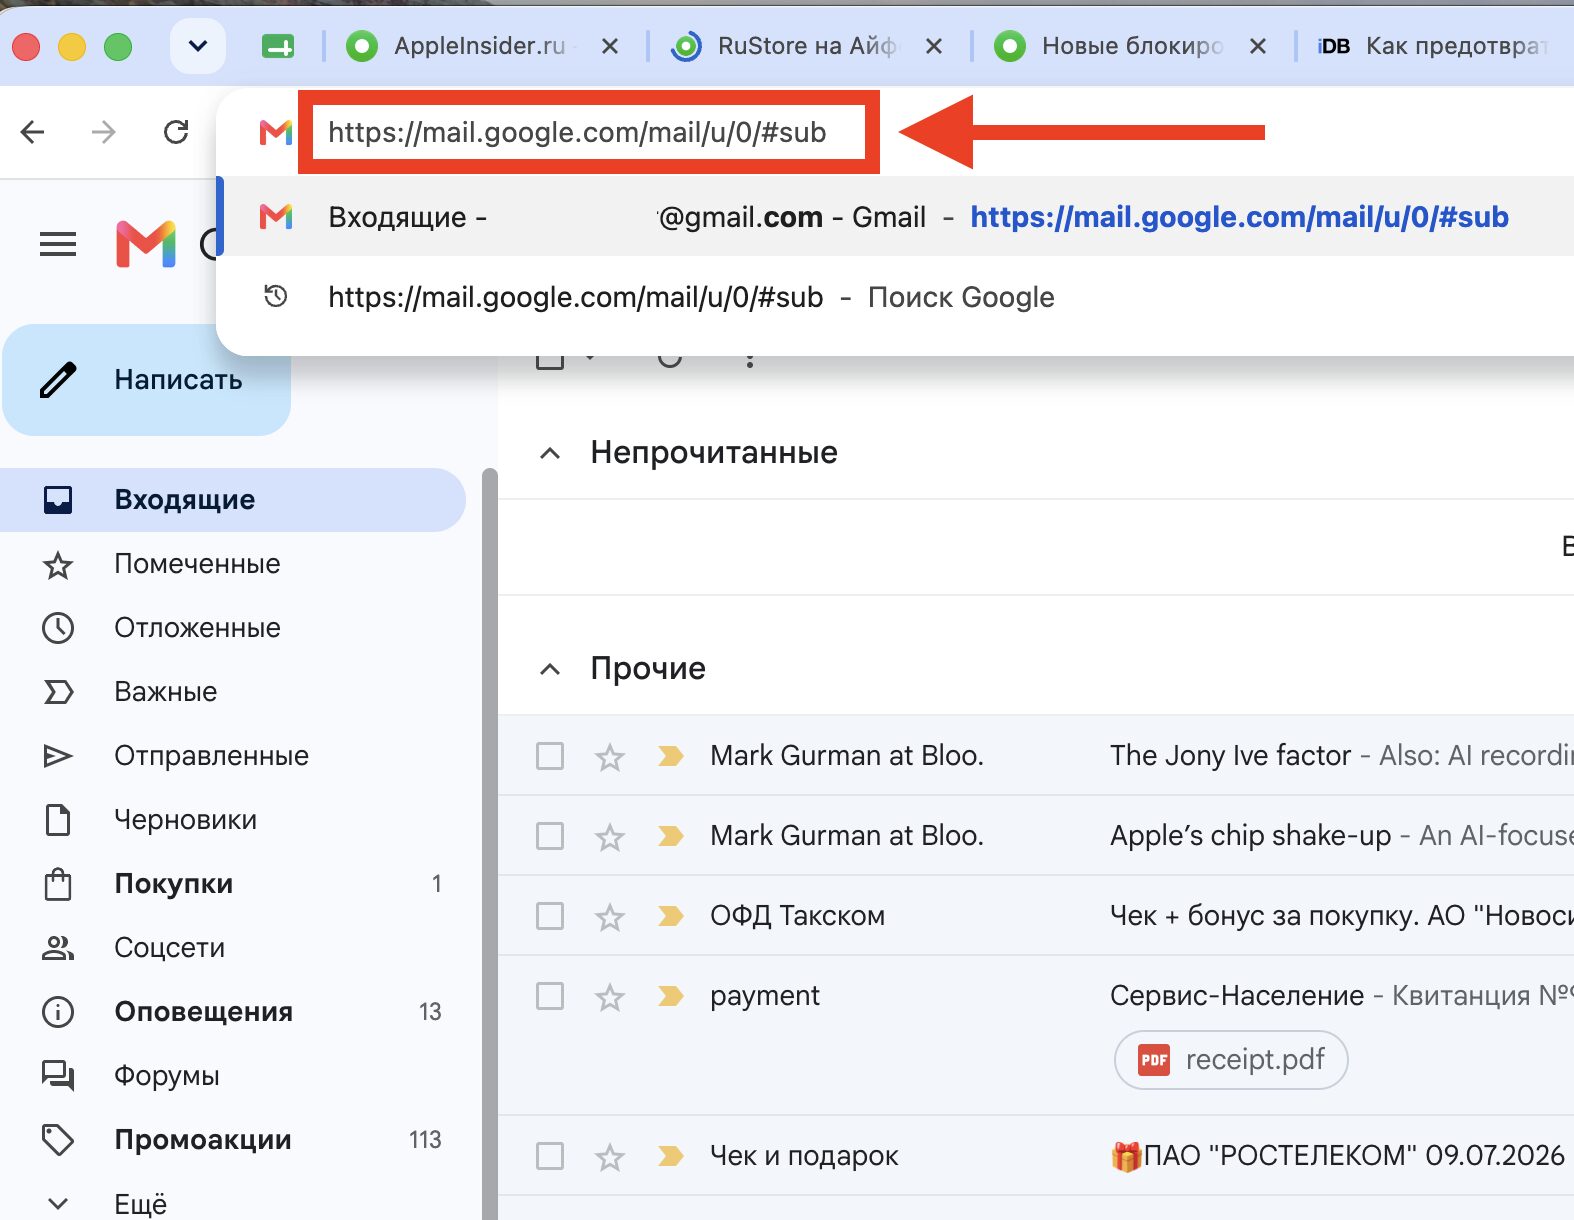Click unread count 13 beside Оповещения
Screen dimensions: 1574x1220
pos(430,1012)
